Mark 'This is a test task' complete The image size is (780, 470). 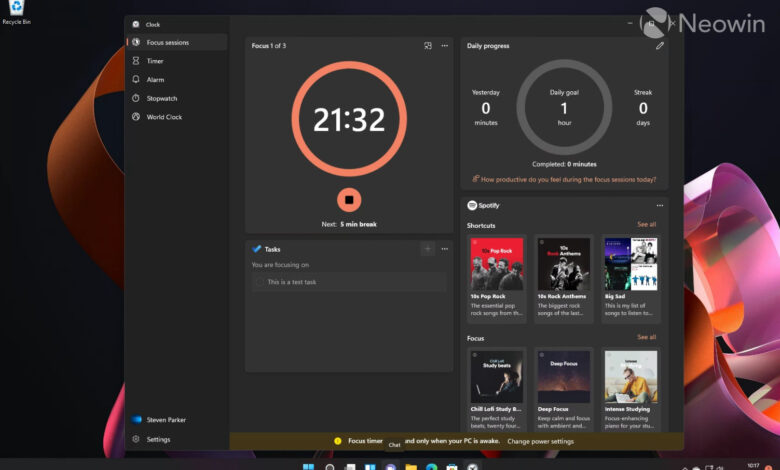click(259, 282)
